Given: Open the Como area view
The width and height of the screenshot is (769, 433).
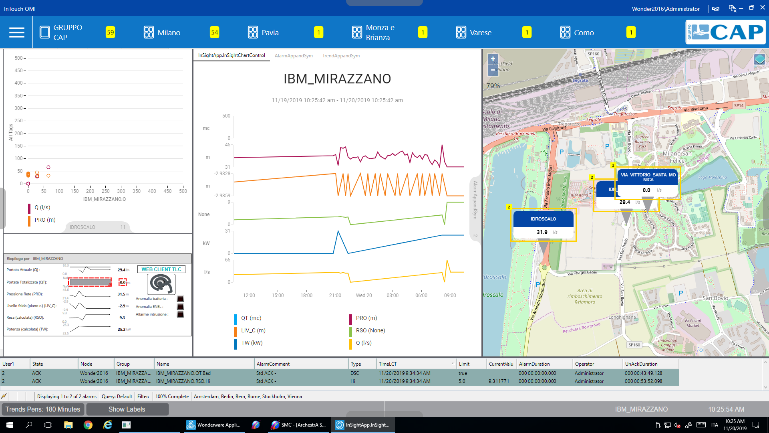Looking at the screenshot, I should point(577,32).
